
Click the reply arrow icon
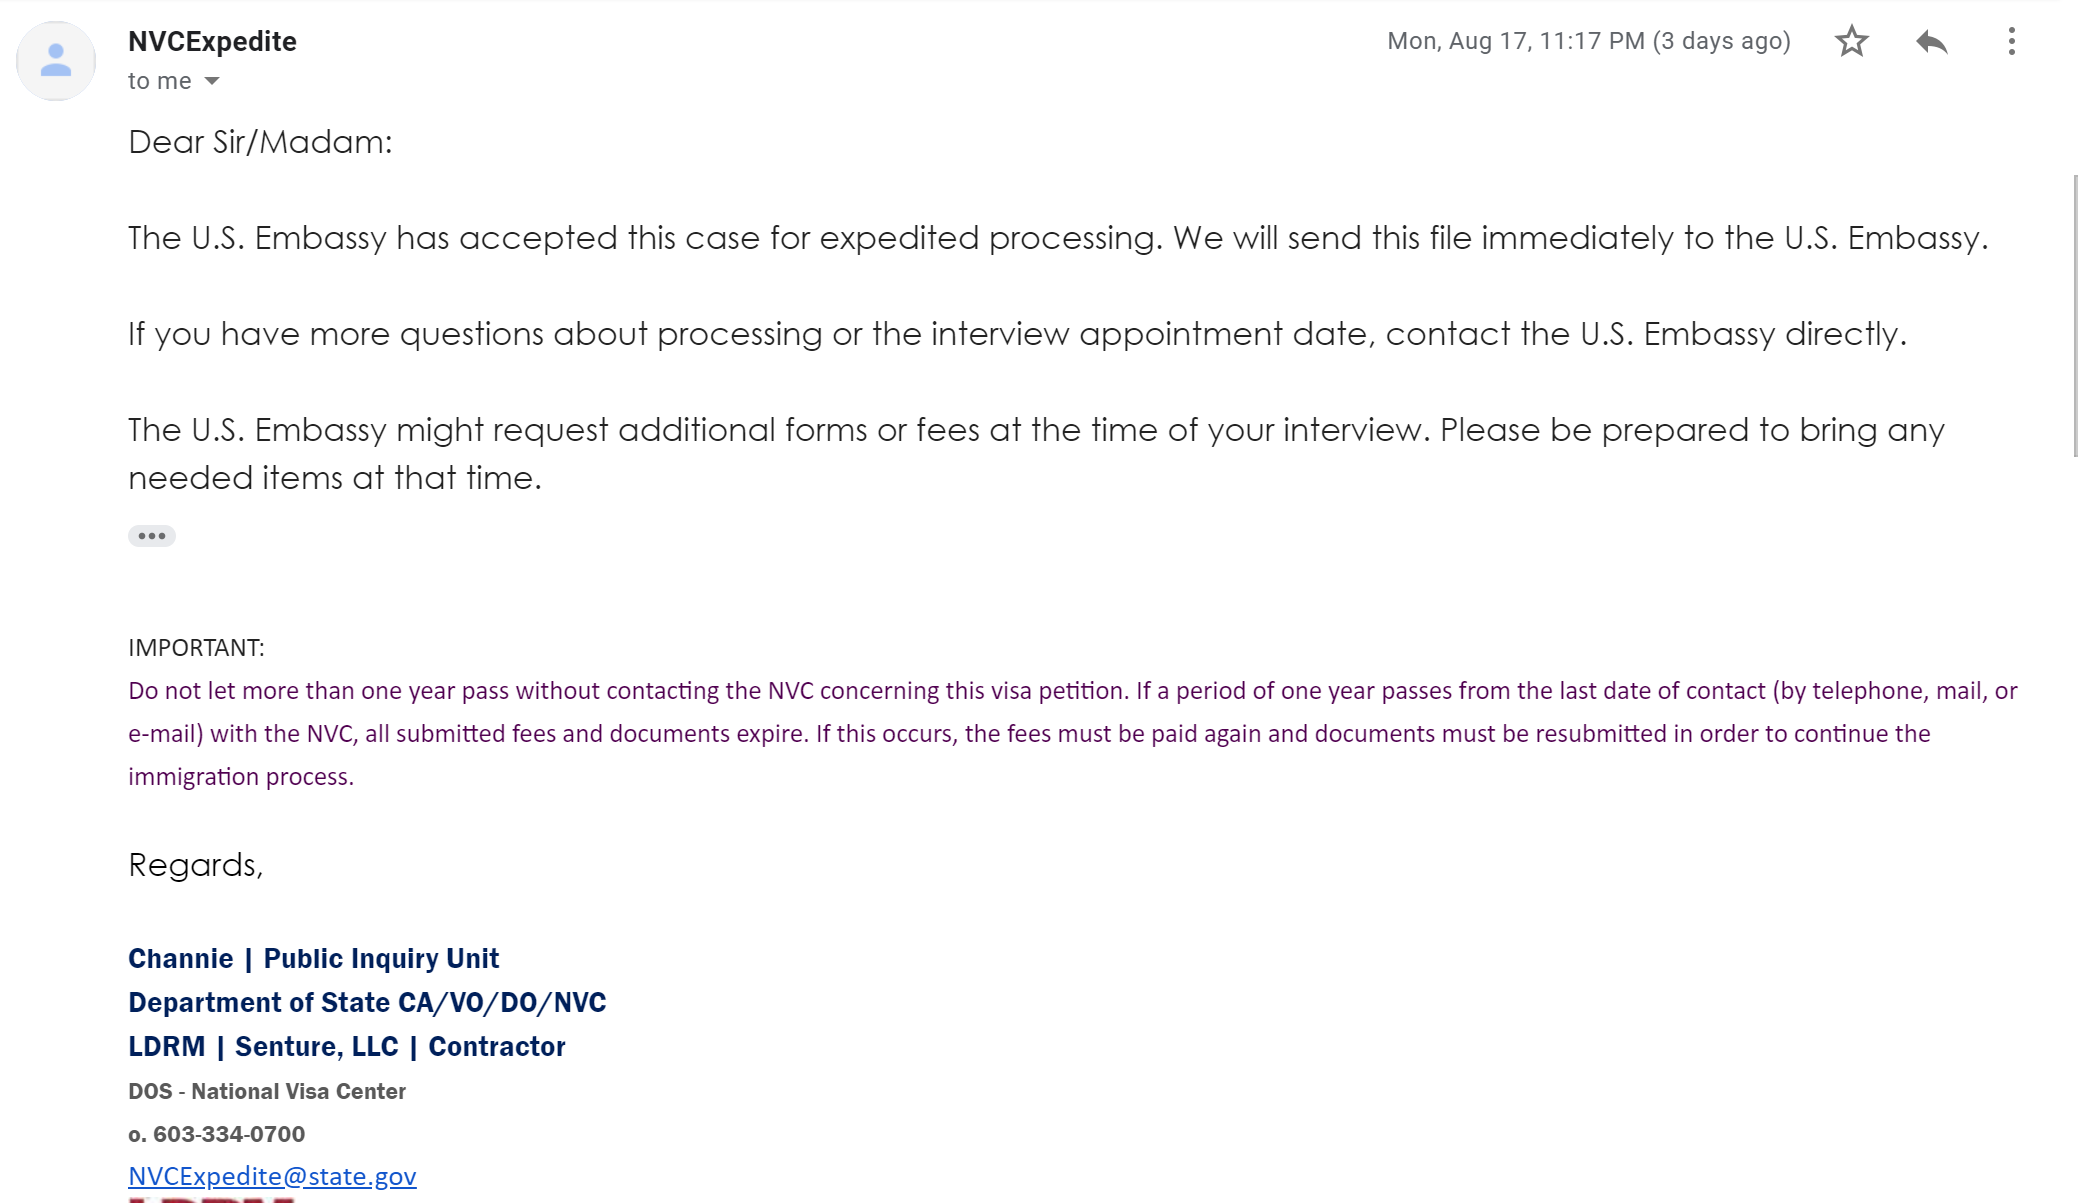pos(1932,41)
